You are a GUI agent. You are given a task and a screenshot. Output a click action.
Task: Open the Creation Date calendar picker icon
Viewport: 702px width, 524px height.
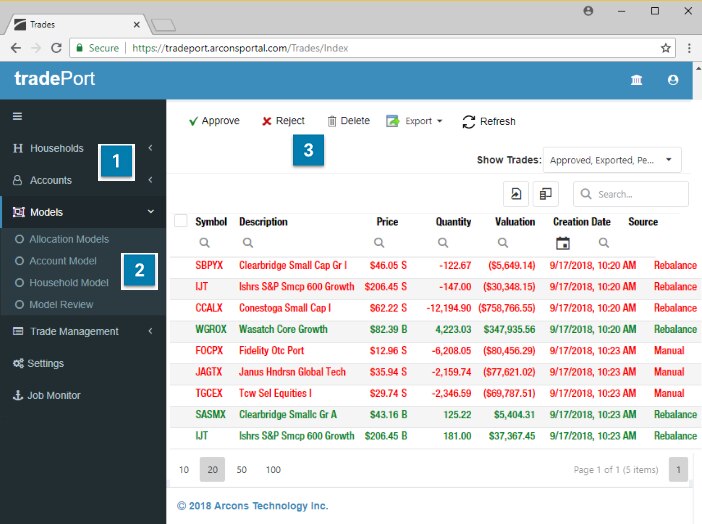563,243
